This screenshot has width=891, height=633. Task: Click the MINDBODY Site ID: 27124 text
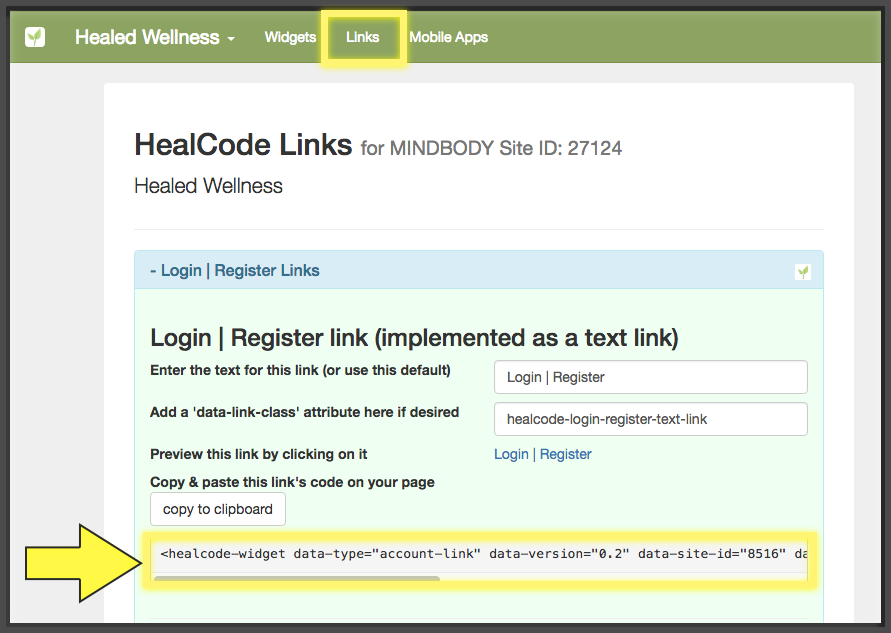(506, 148)
